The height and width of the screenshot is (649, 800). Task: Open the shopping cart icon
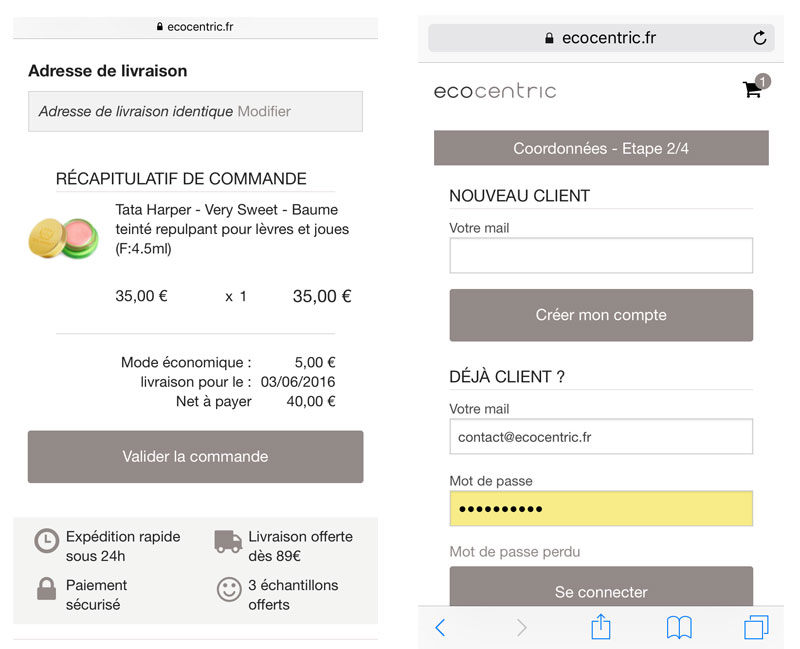click(x=752, y=89)
